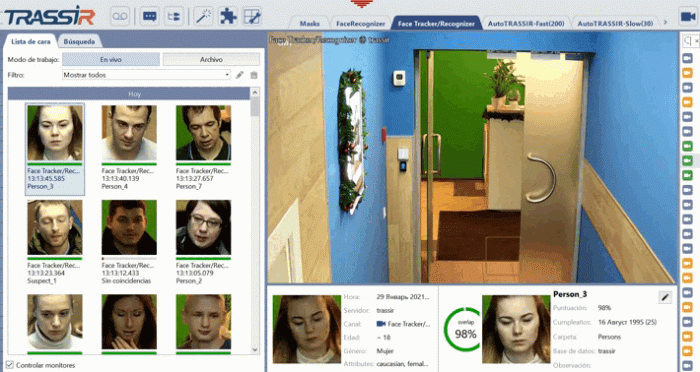Switch to the Búsqueda tab
This screenshot has height=372, width=700.
click(x=79, y=41)
